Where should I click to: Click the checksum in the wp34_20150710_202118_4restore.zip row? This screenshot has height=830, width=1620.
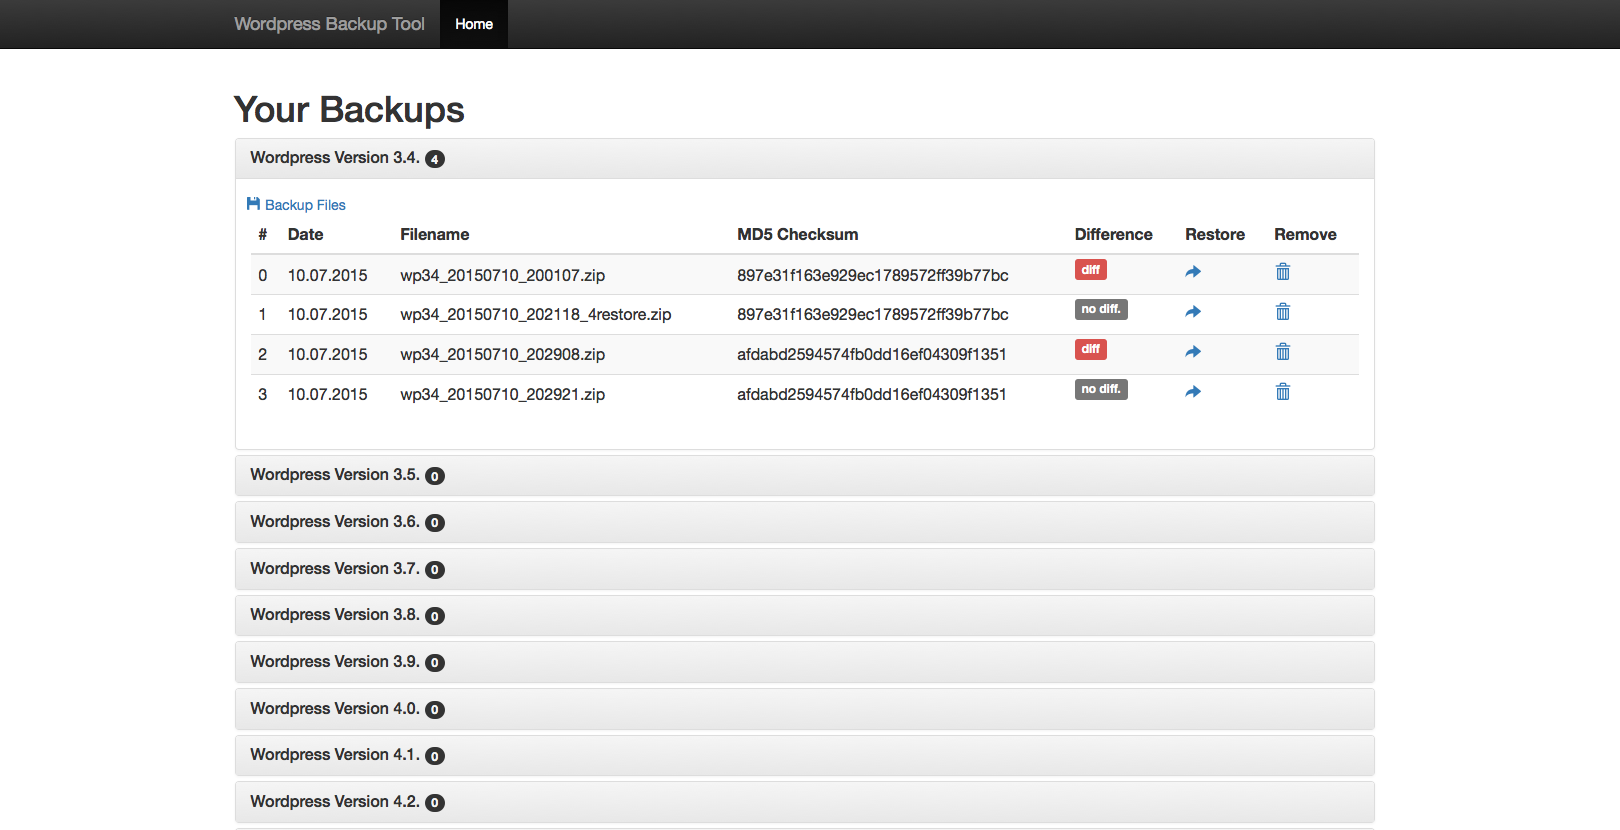coord(873,315)
